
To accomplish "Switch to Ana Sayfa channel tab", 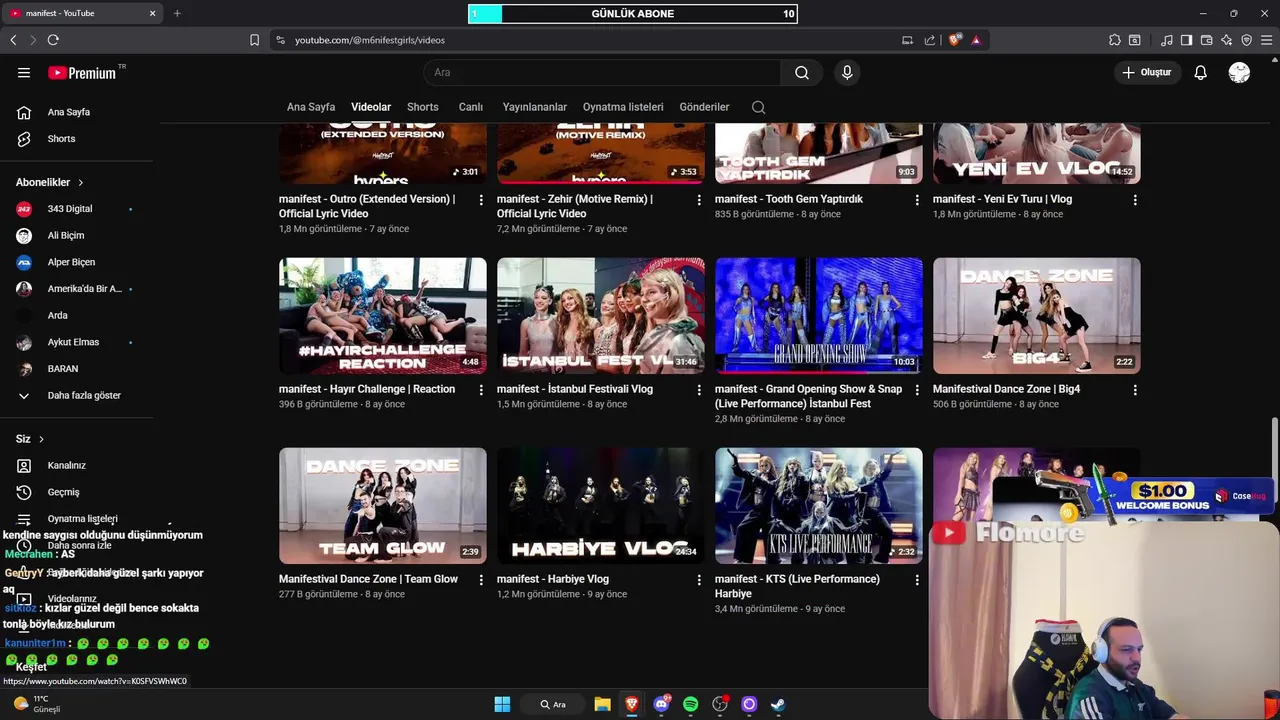I will 311,107.
